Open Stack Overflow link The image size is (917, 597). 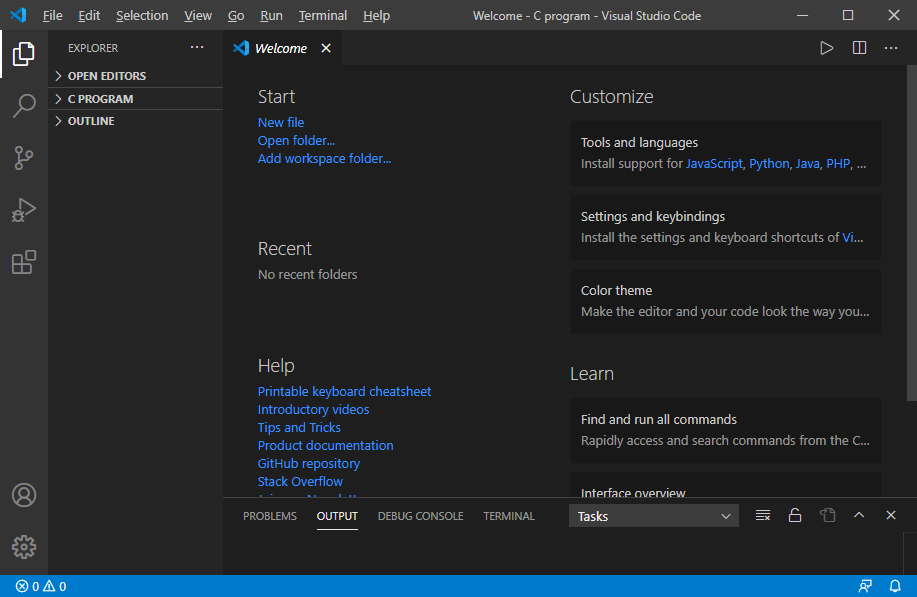300,482
